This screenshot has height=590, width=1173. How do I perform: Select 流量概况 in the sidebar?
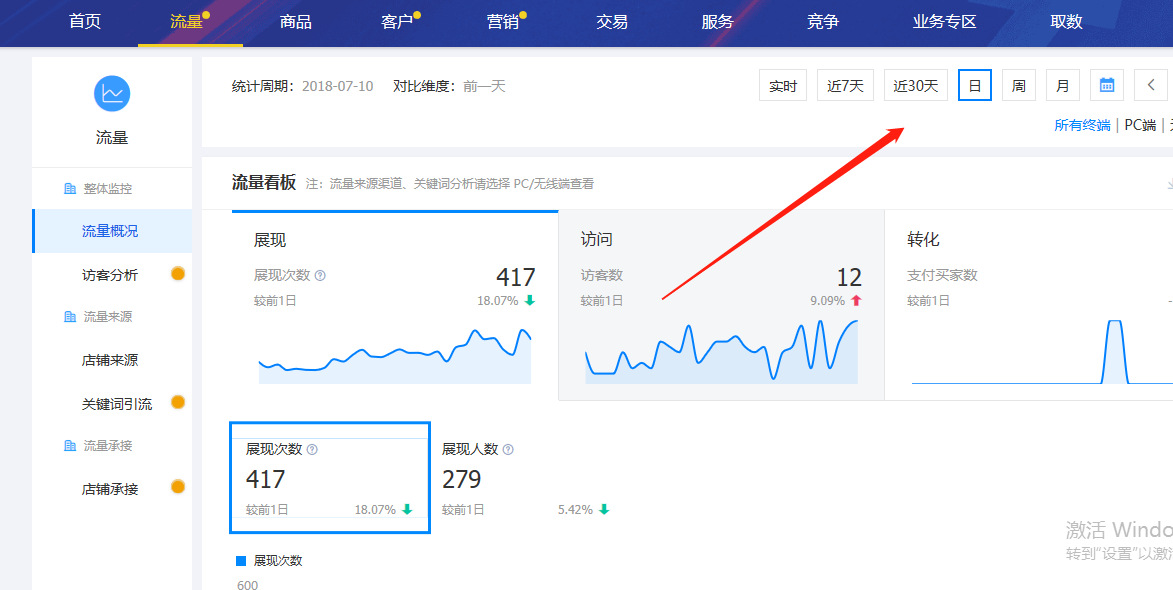tap(112, 230)
